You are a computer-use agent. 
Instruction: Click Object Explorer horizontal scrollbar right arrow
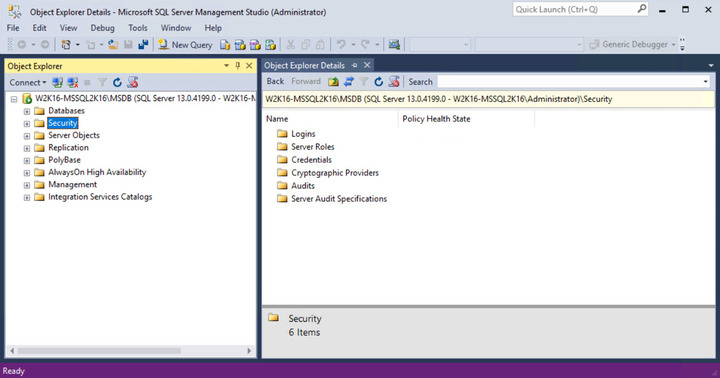249,350
